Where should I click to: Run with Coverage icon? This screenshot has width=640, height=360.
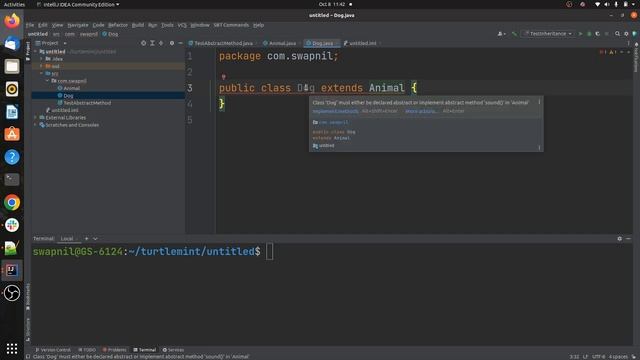[598, 33]
